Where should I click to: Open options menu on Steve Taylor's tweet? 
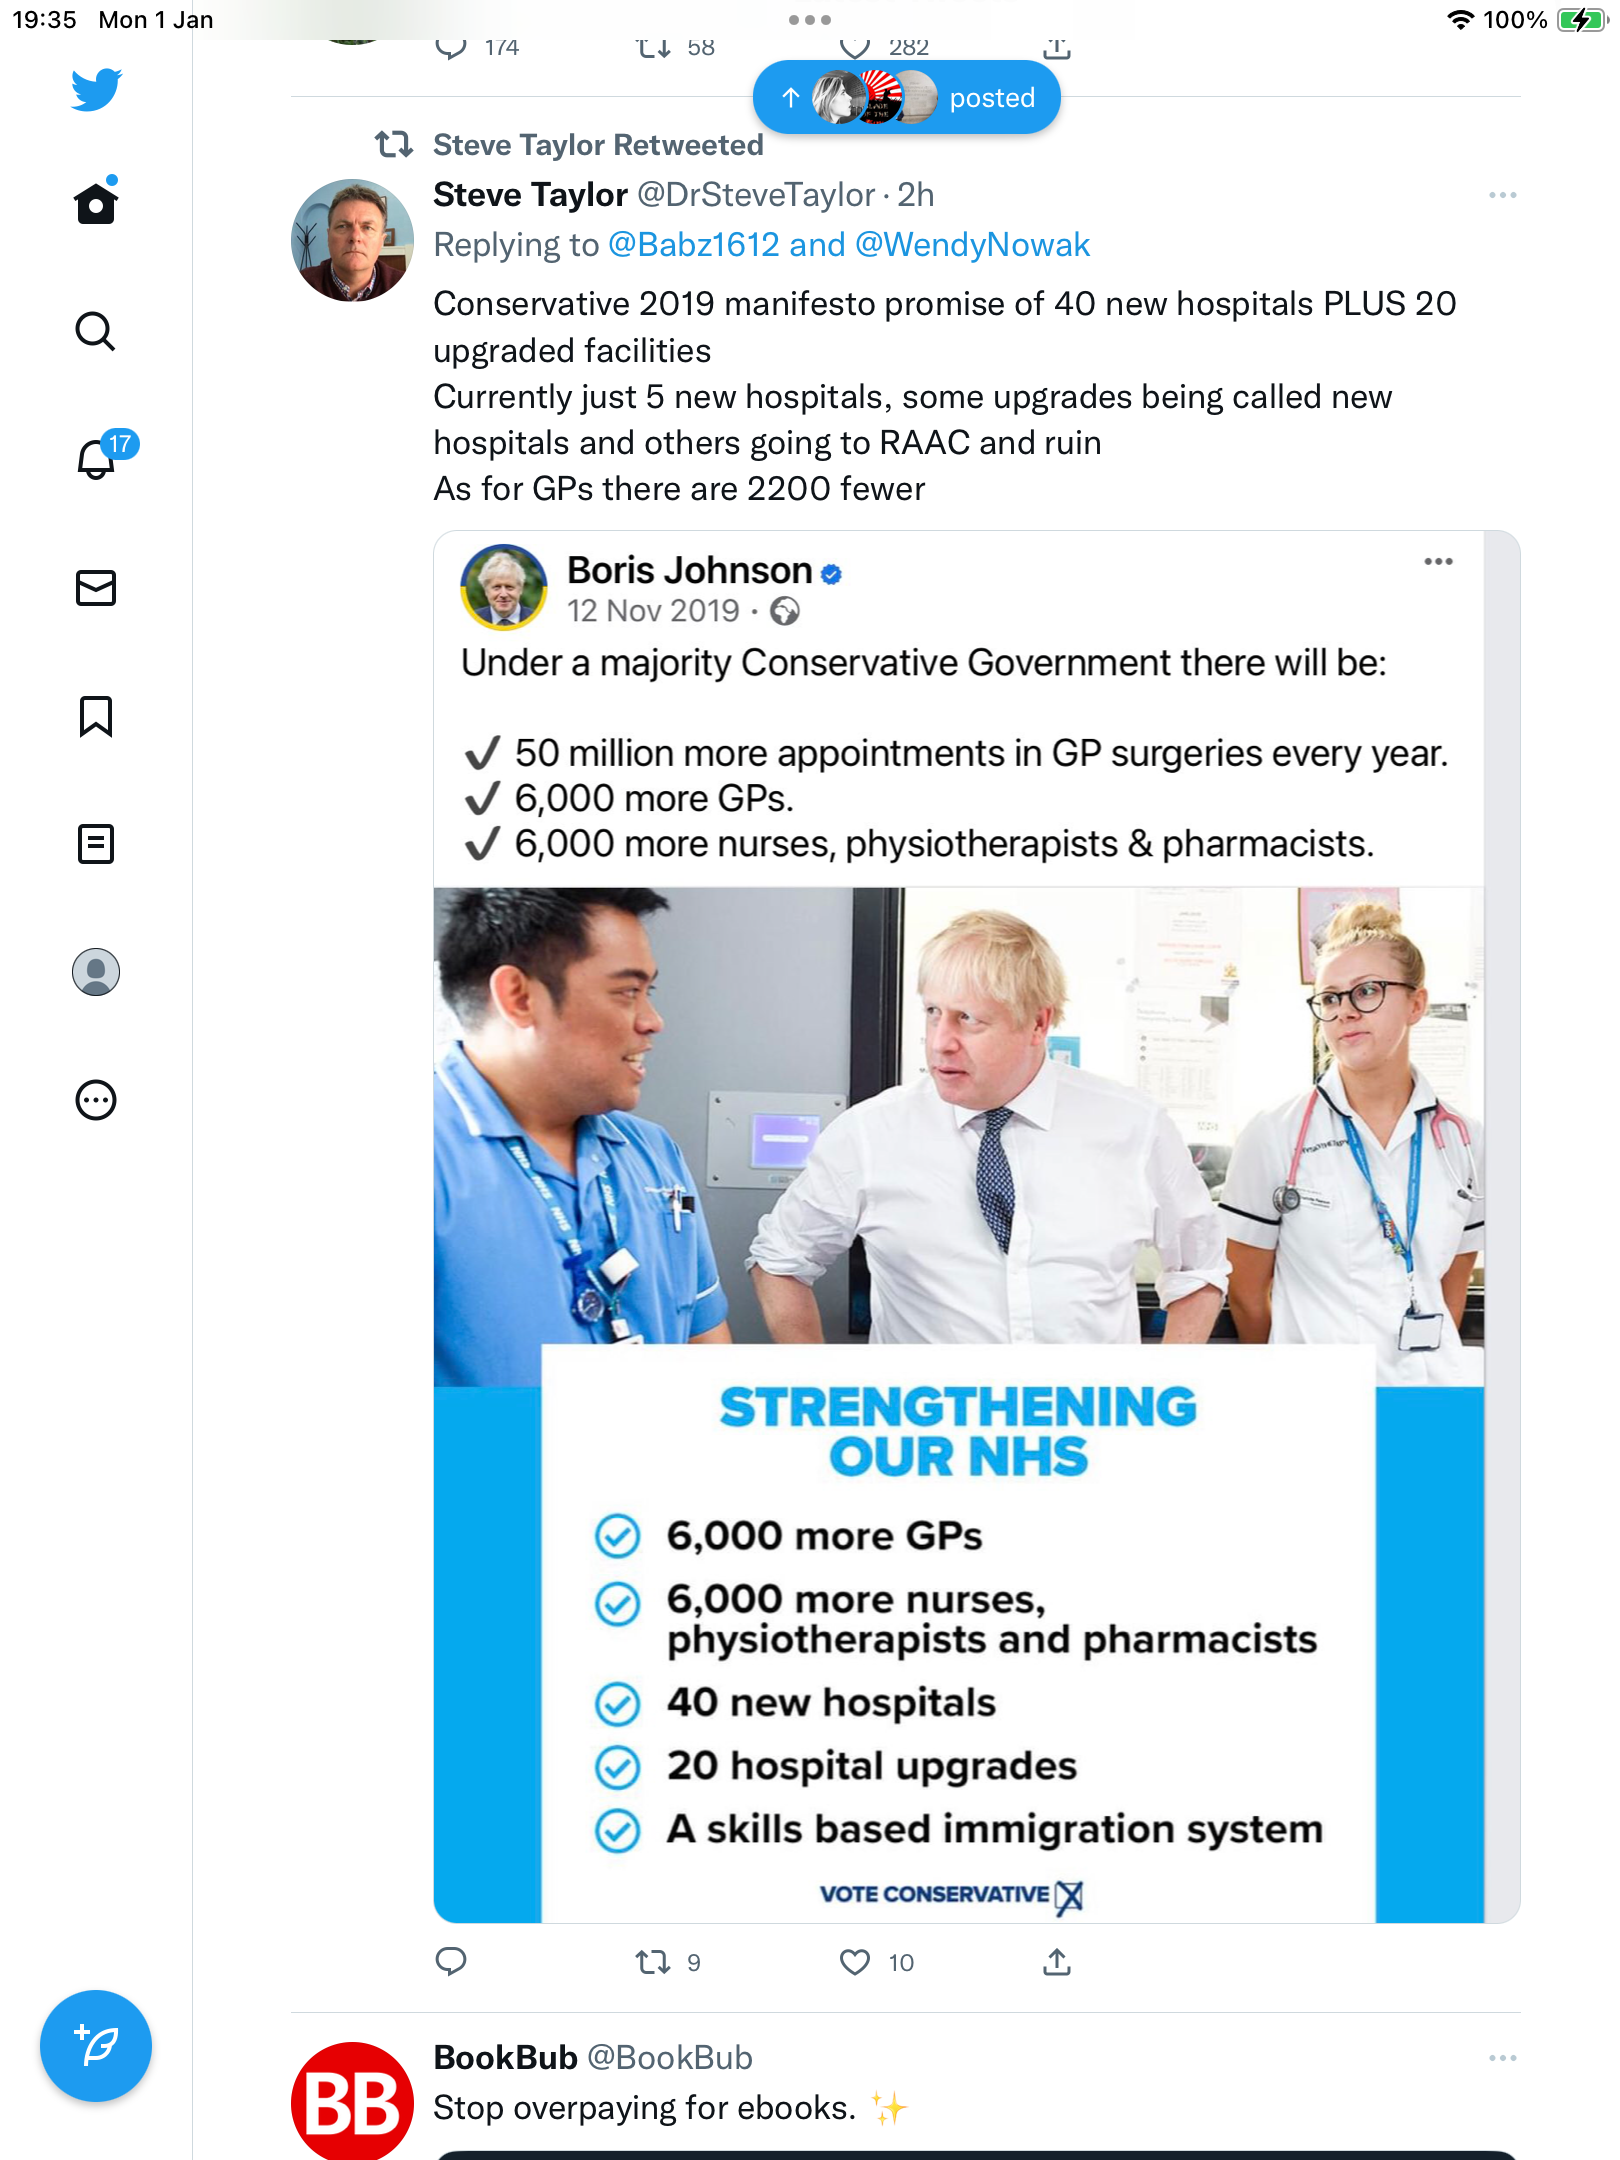click(x=1502, y=195)
